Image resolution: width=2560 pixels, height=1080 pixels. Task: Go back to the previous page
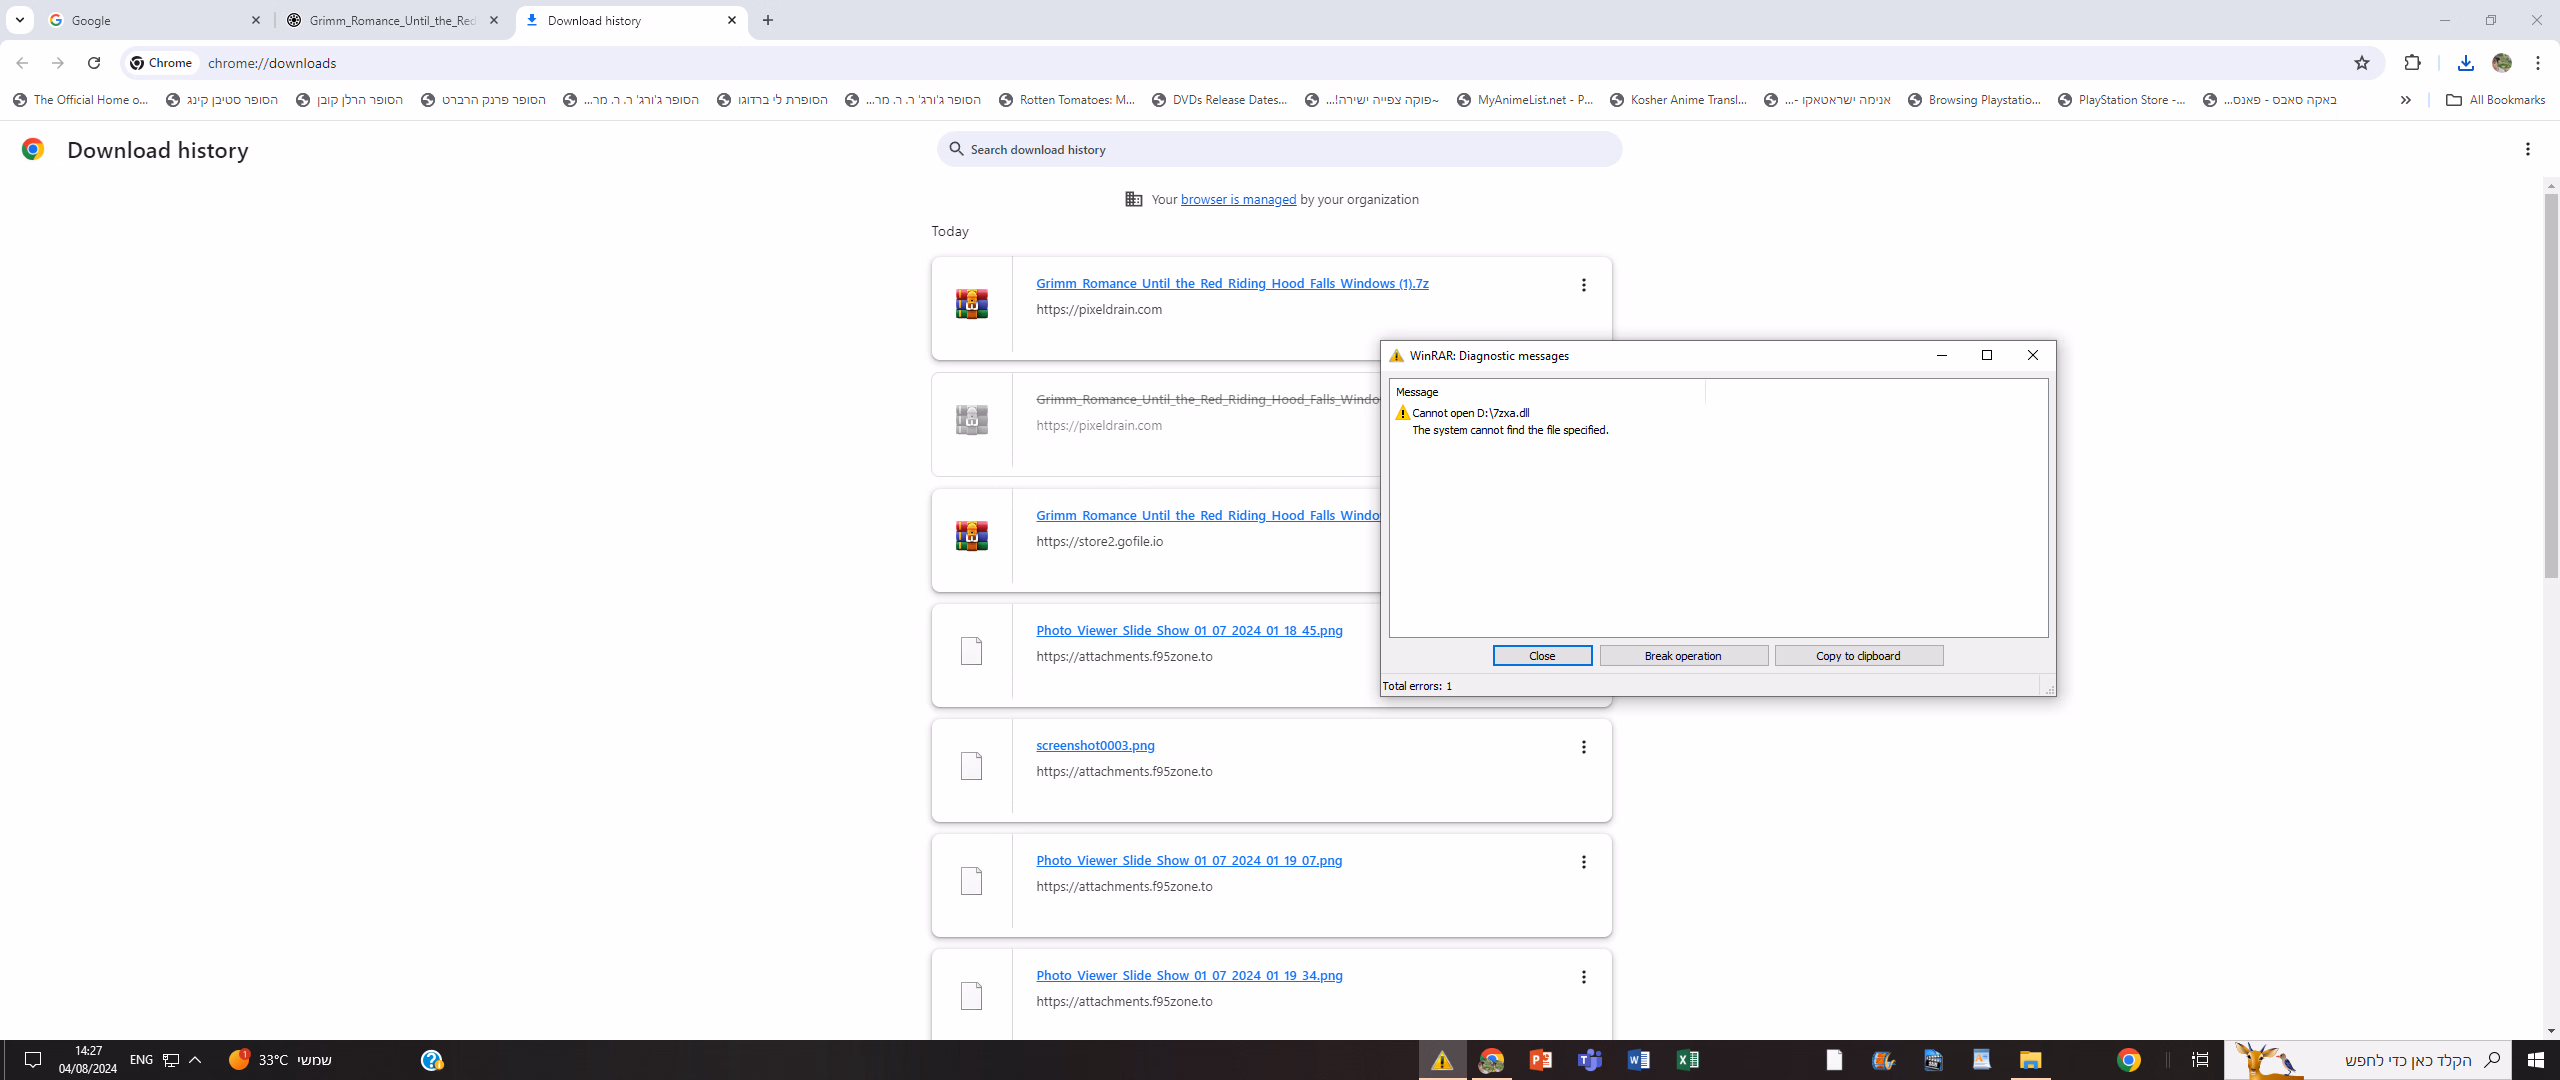(22, 63)
